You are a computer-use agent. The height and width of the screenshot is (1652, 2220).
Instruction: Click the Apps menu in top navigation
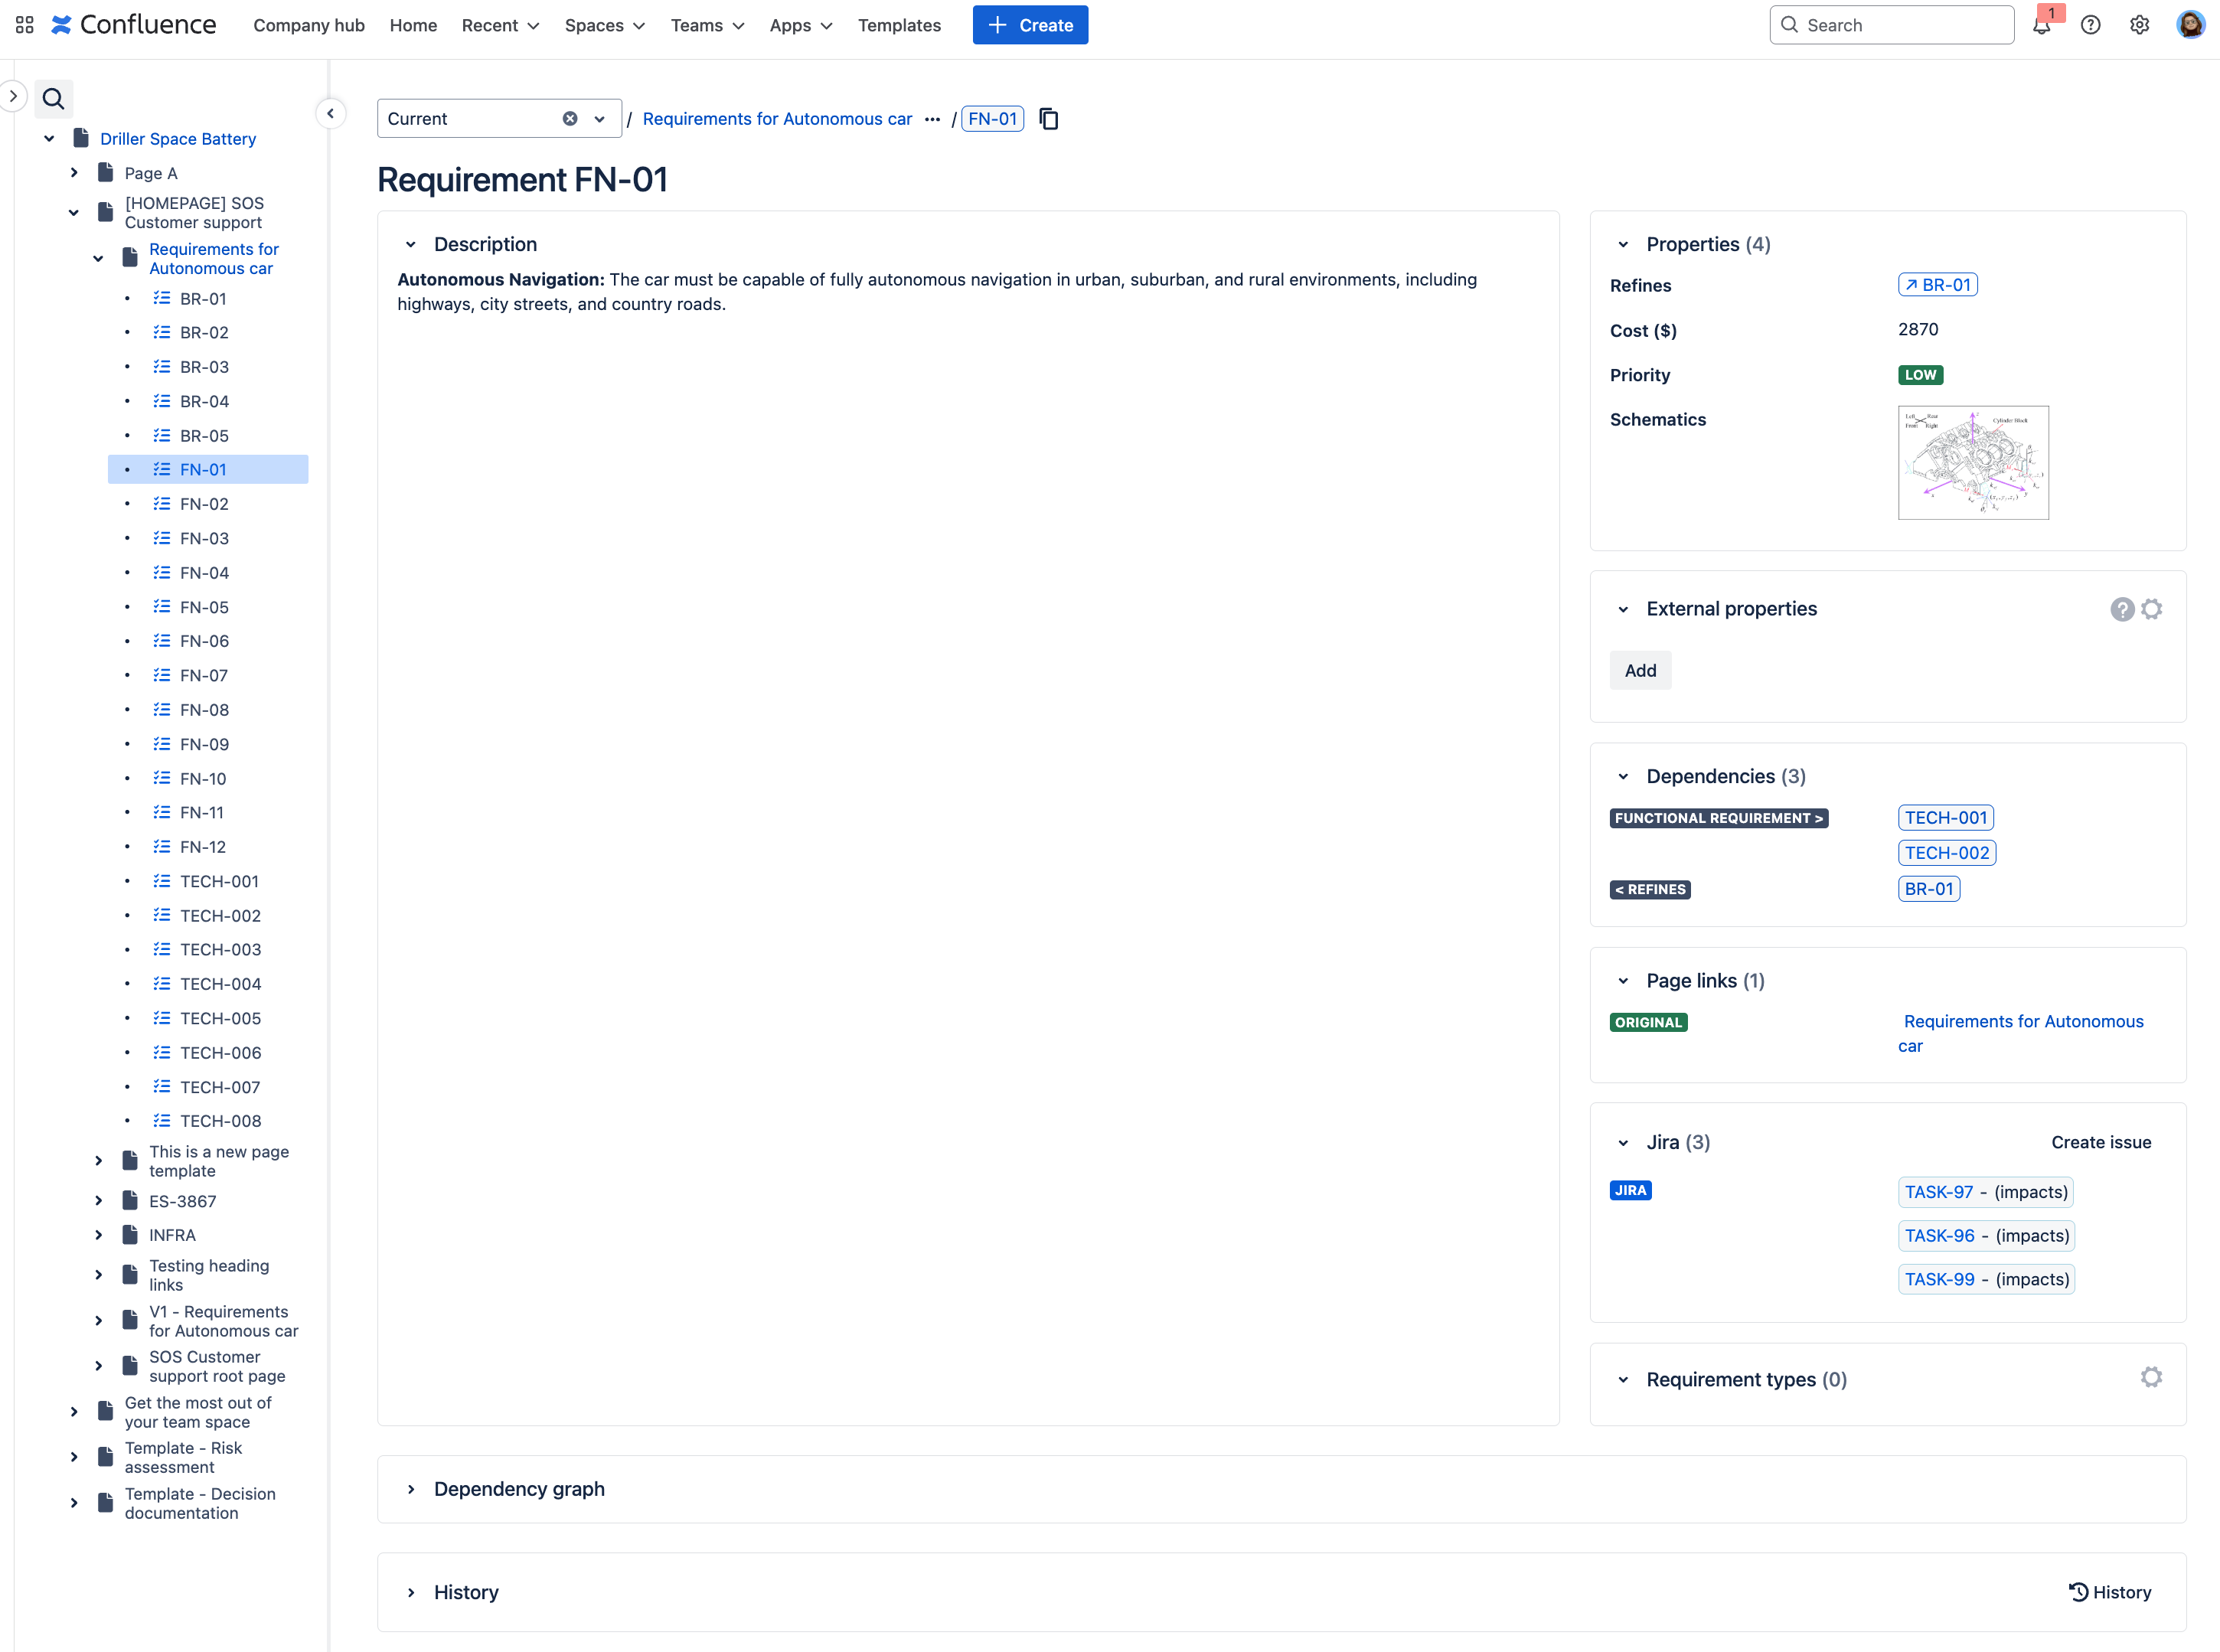click(x=801, y=24)
